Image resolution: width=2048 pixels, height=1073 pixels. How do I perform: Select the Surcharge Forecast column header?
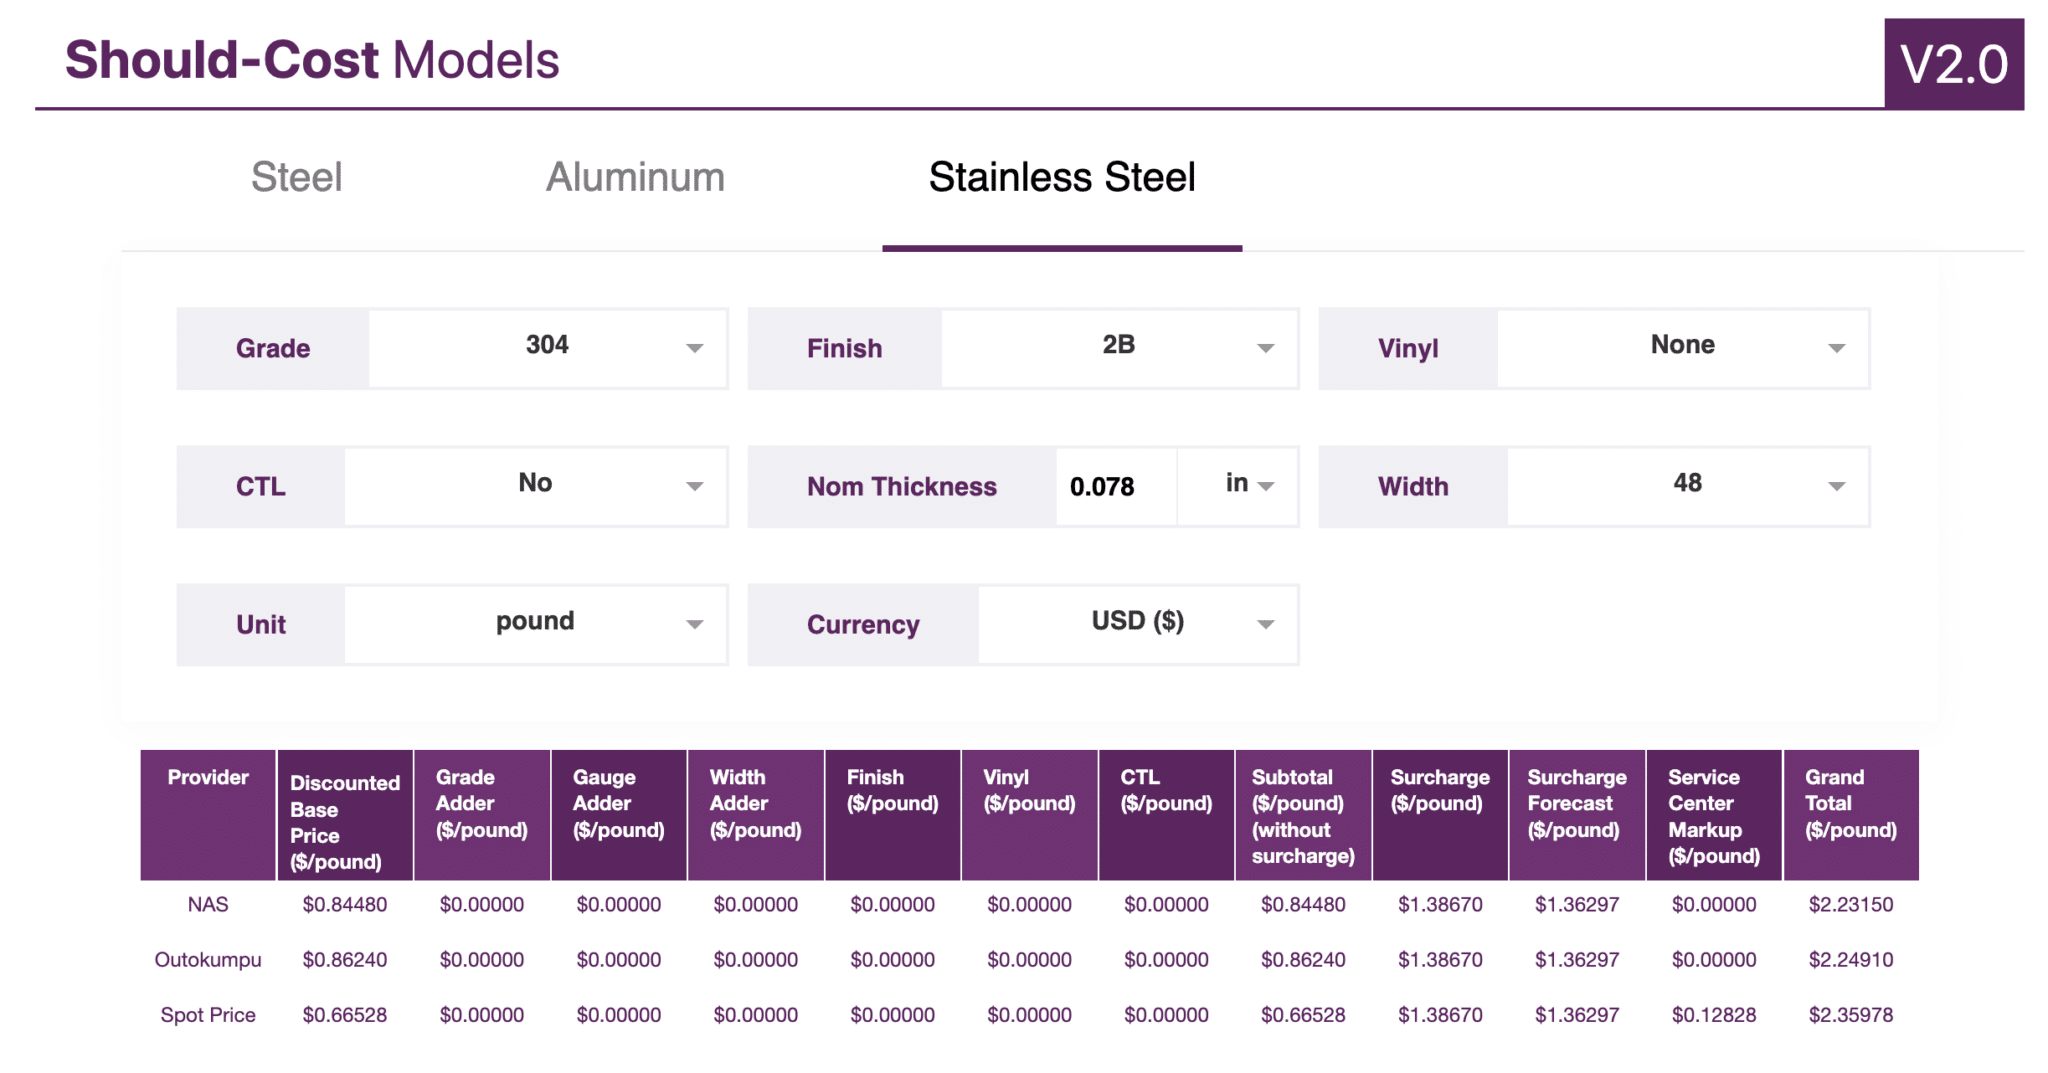click(1577, 814)
